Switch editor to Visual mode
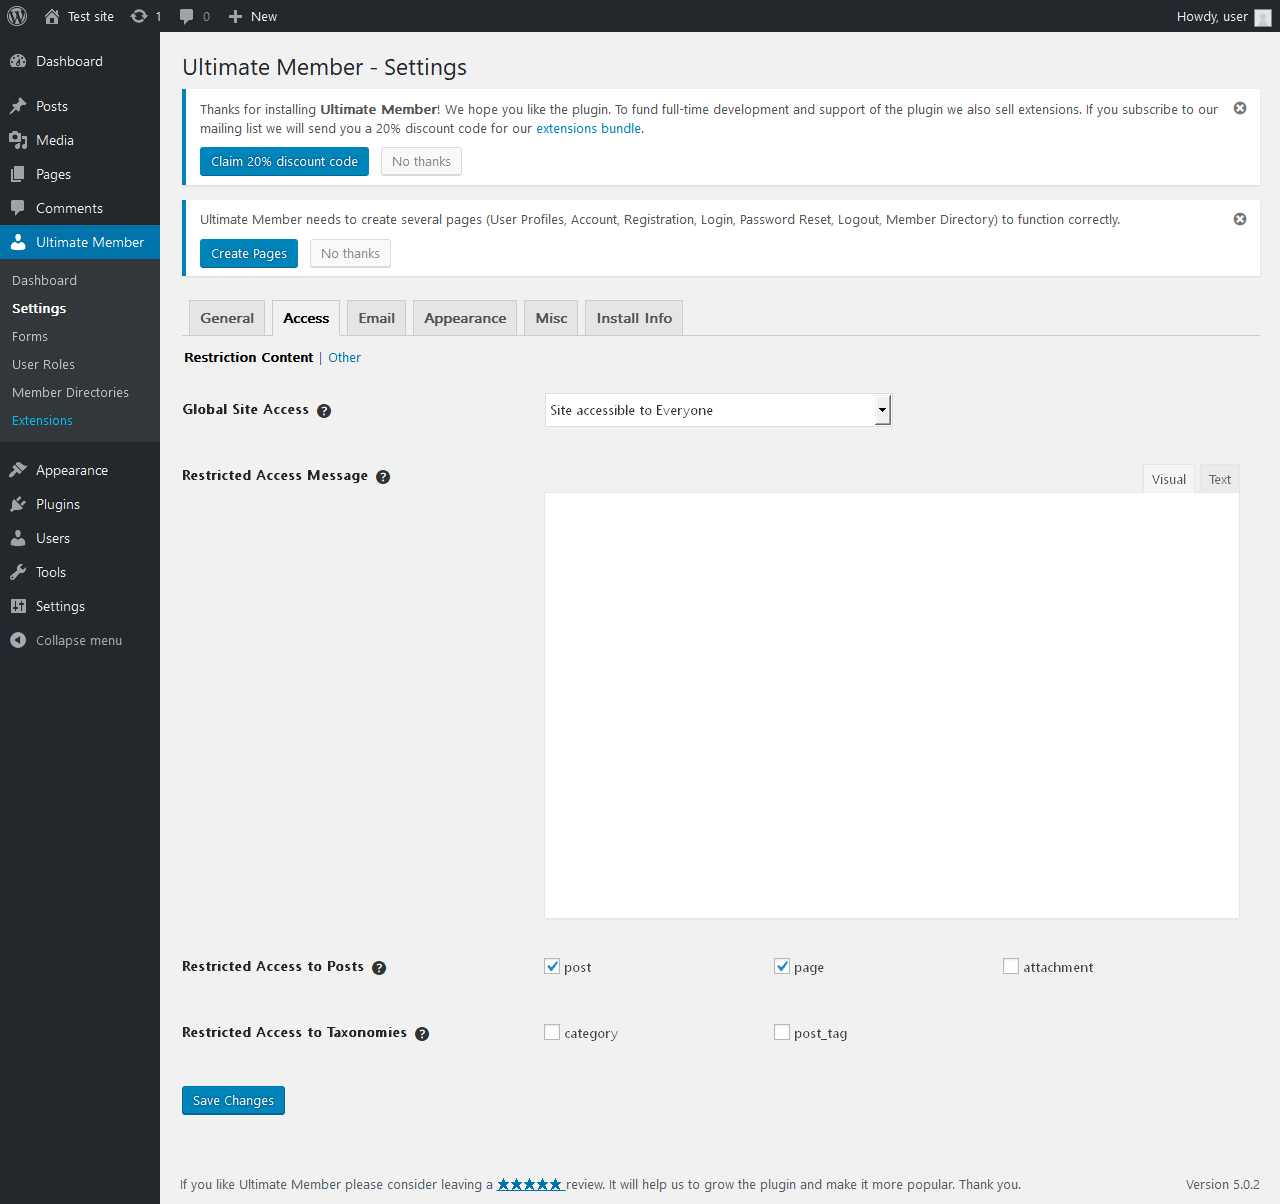This screenshot has height=1204, width=1280. point(1169,479)
